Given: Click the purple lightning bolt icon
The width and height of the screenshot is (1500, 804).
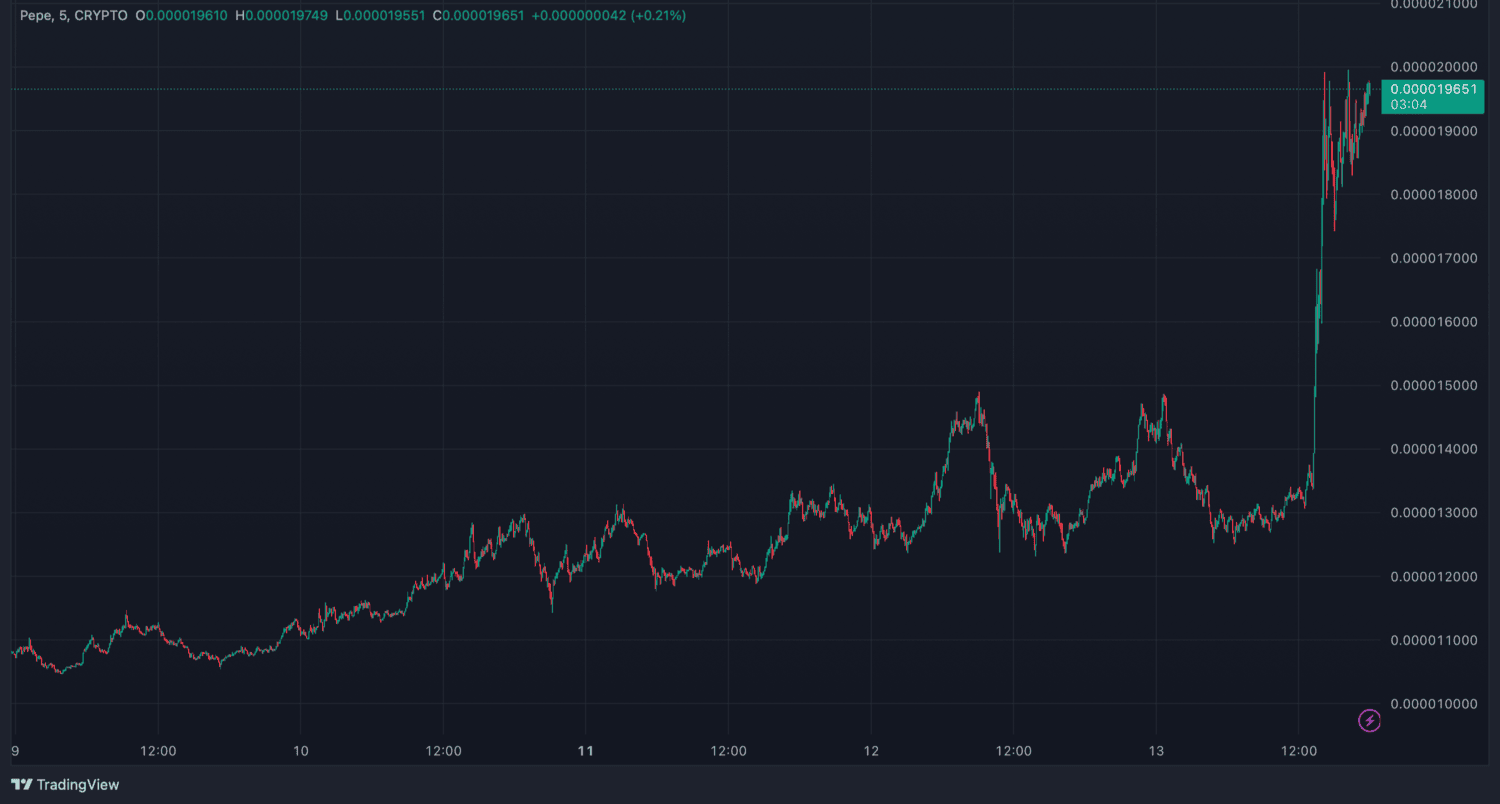Looking at the screenshot, I should click(x=1369, y=720).
